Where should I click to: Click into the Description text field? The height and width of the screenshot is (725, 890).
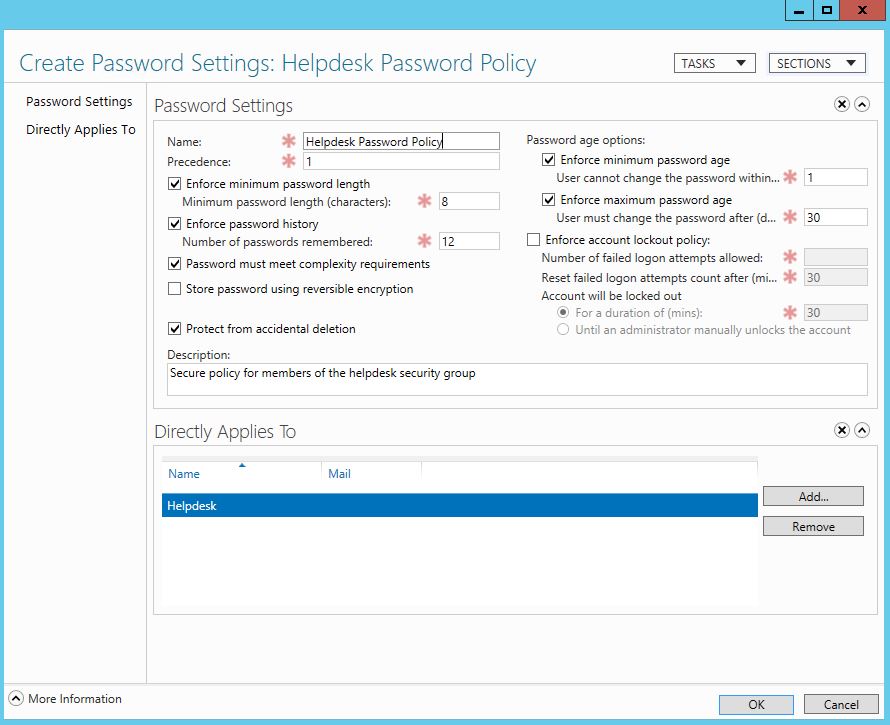pyautogui.click(x=517, y=379)
